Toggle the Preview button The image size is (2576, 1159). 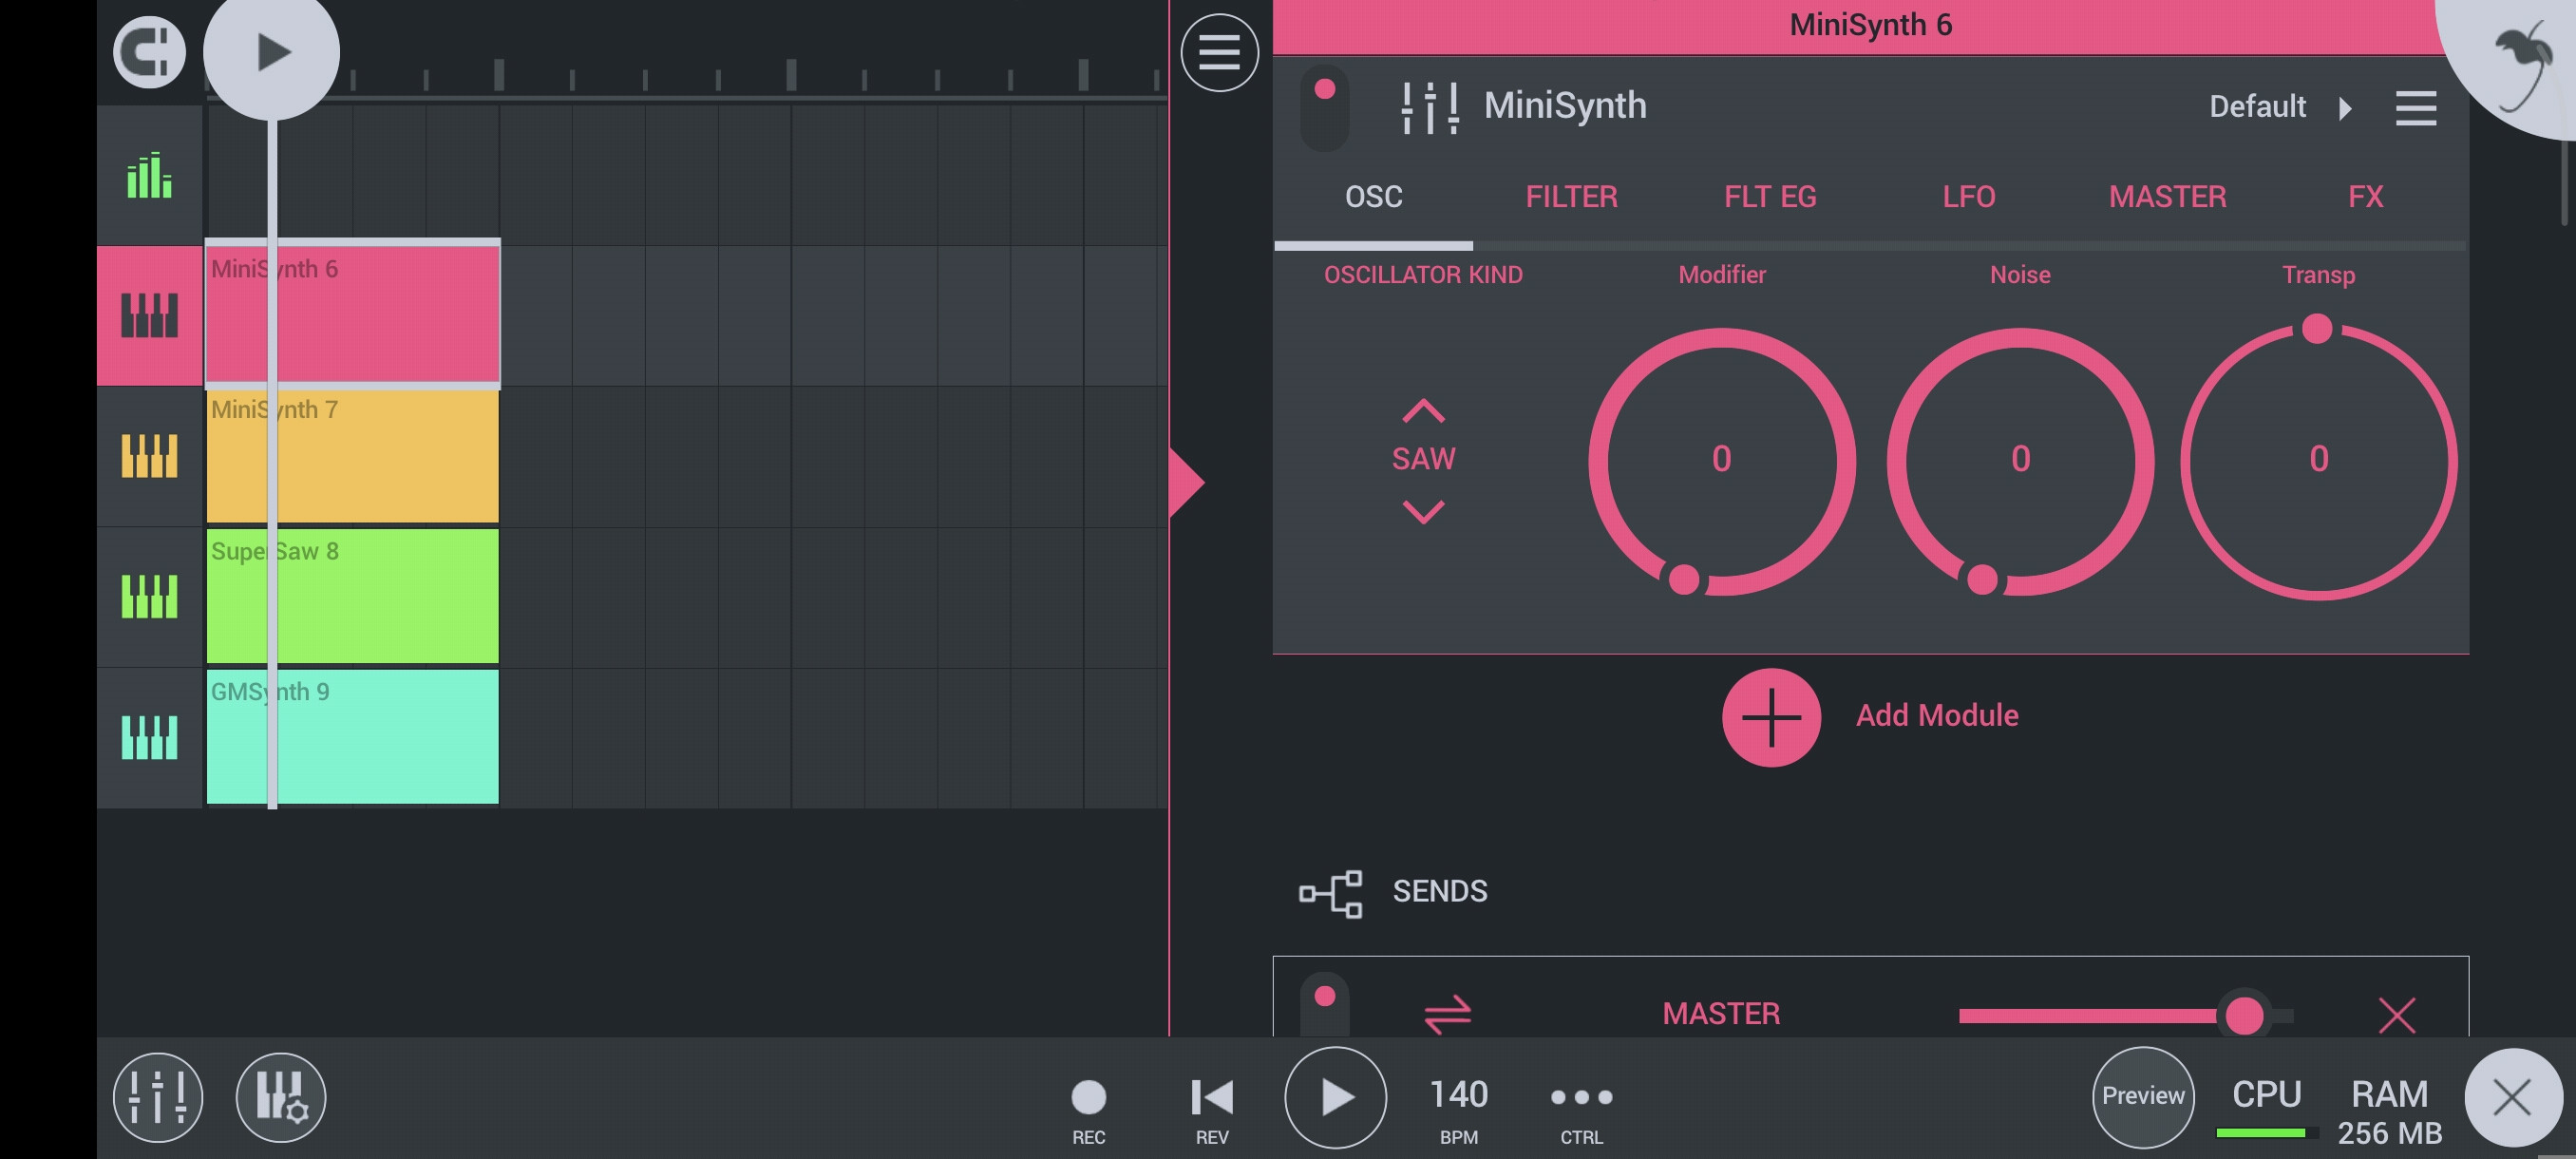[2143, 1097]
